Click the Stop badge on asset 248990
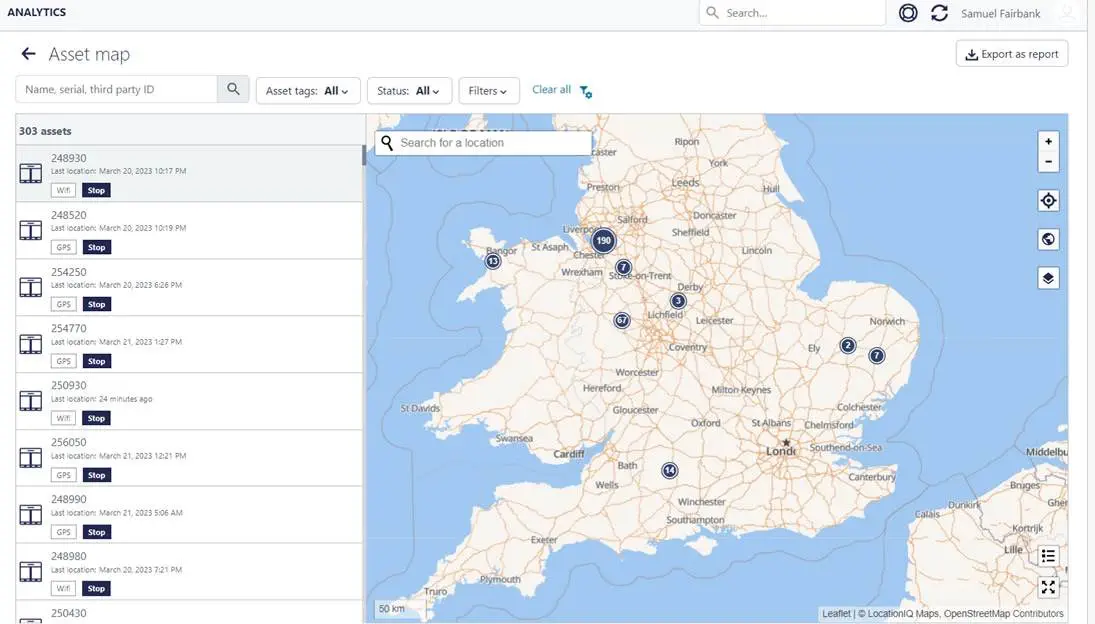Screen dimensions: 1095x624 [x=96, y=532]
